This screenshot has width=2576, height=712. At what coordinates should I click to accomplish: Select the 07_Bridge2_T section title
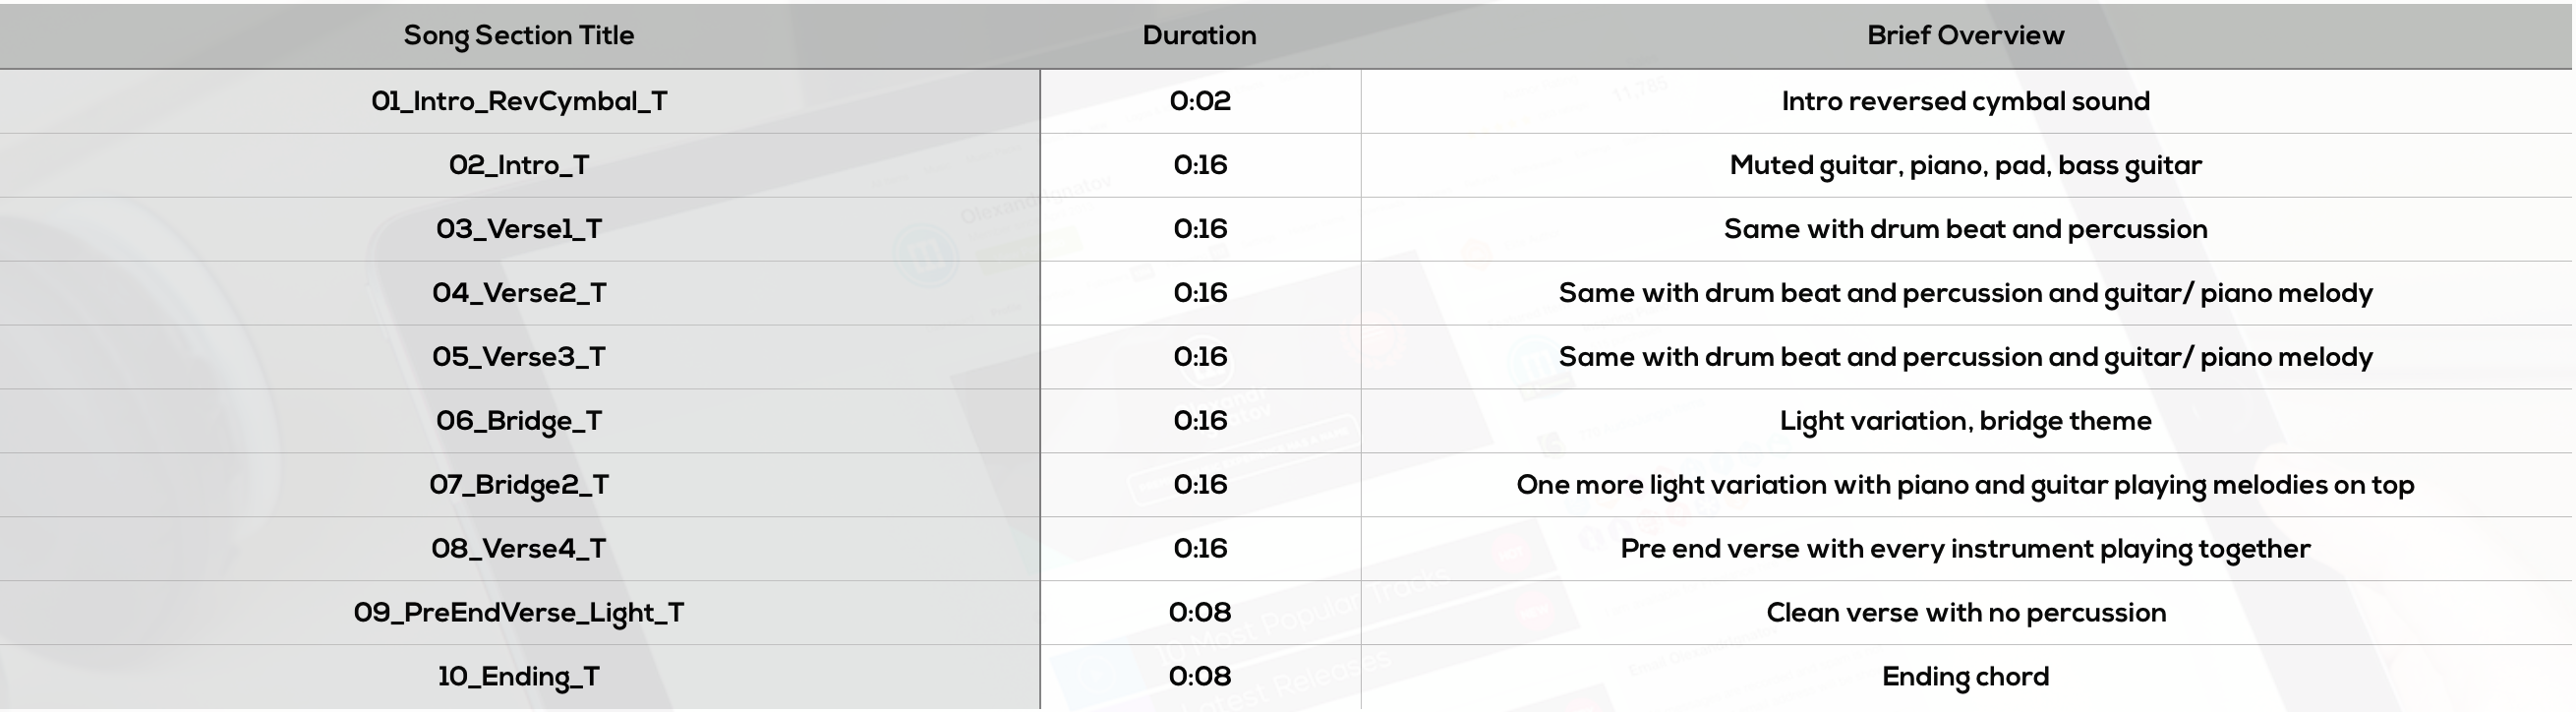click(519, 485)
